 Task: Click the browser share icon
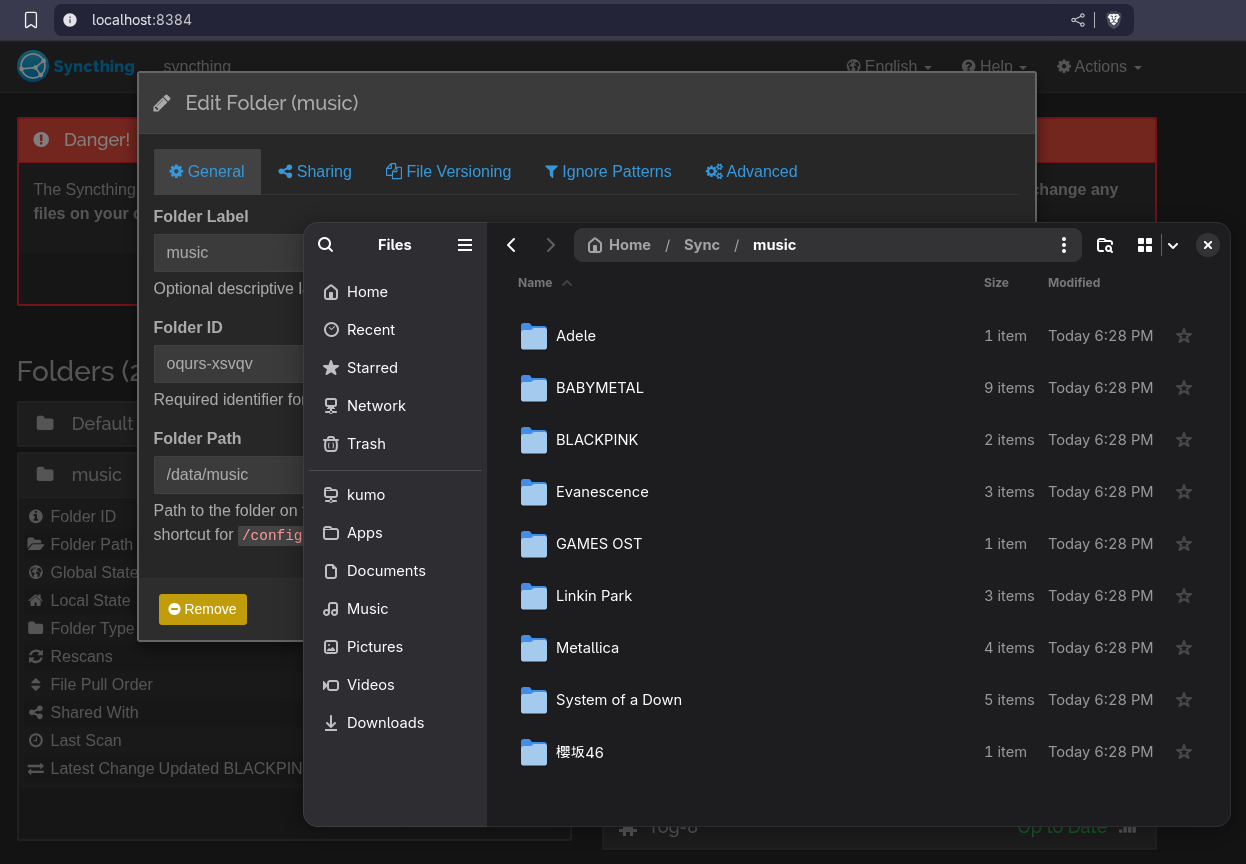pyautogui.click(x=1078, y=20)
